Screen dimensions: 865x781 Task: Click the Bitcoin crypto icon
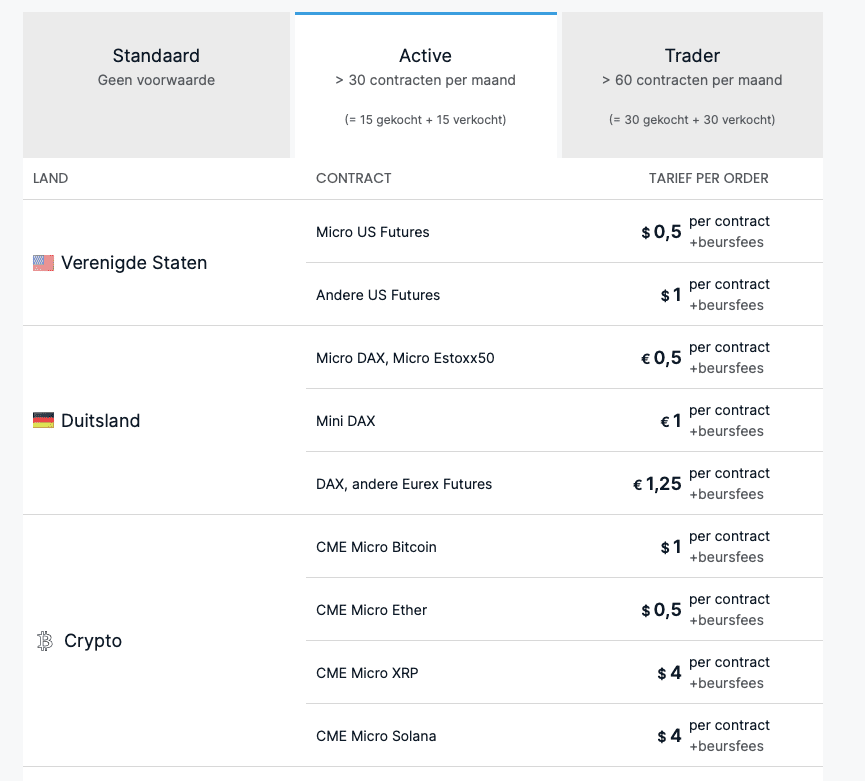pos(45,641)
